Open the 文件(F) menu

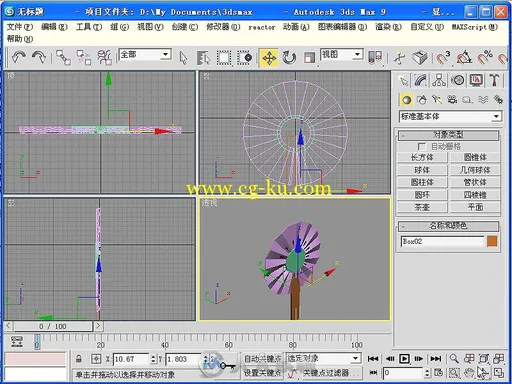click(20, 27)
